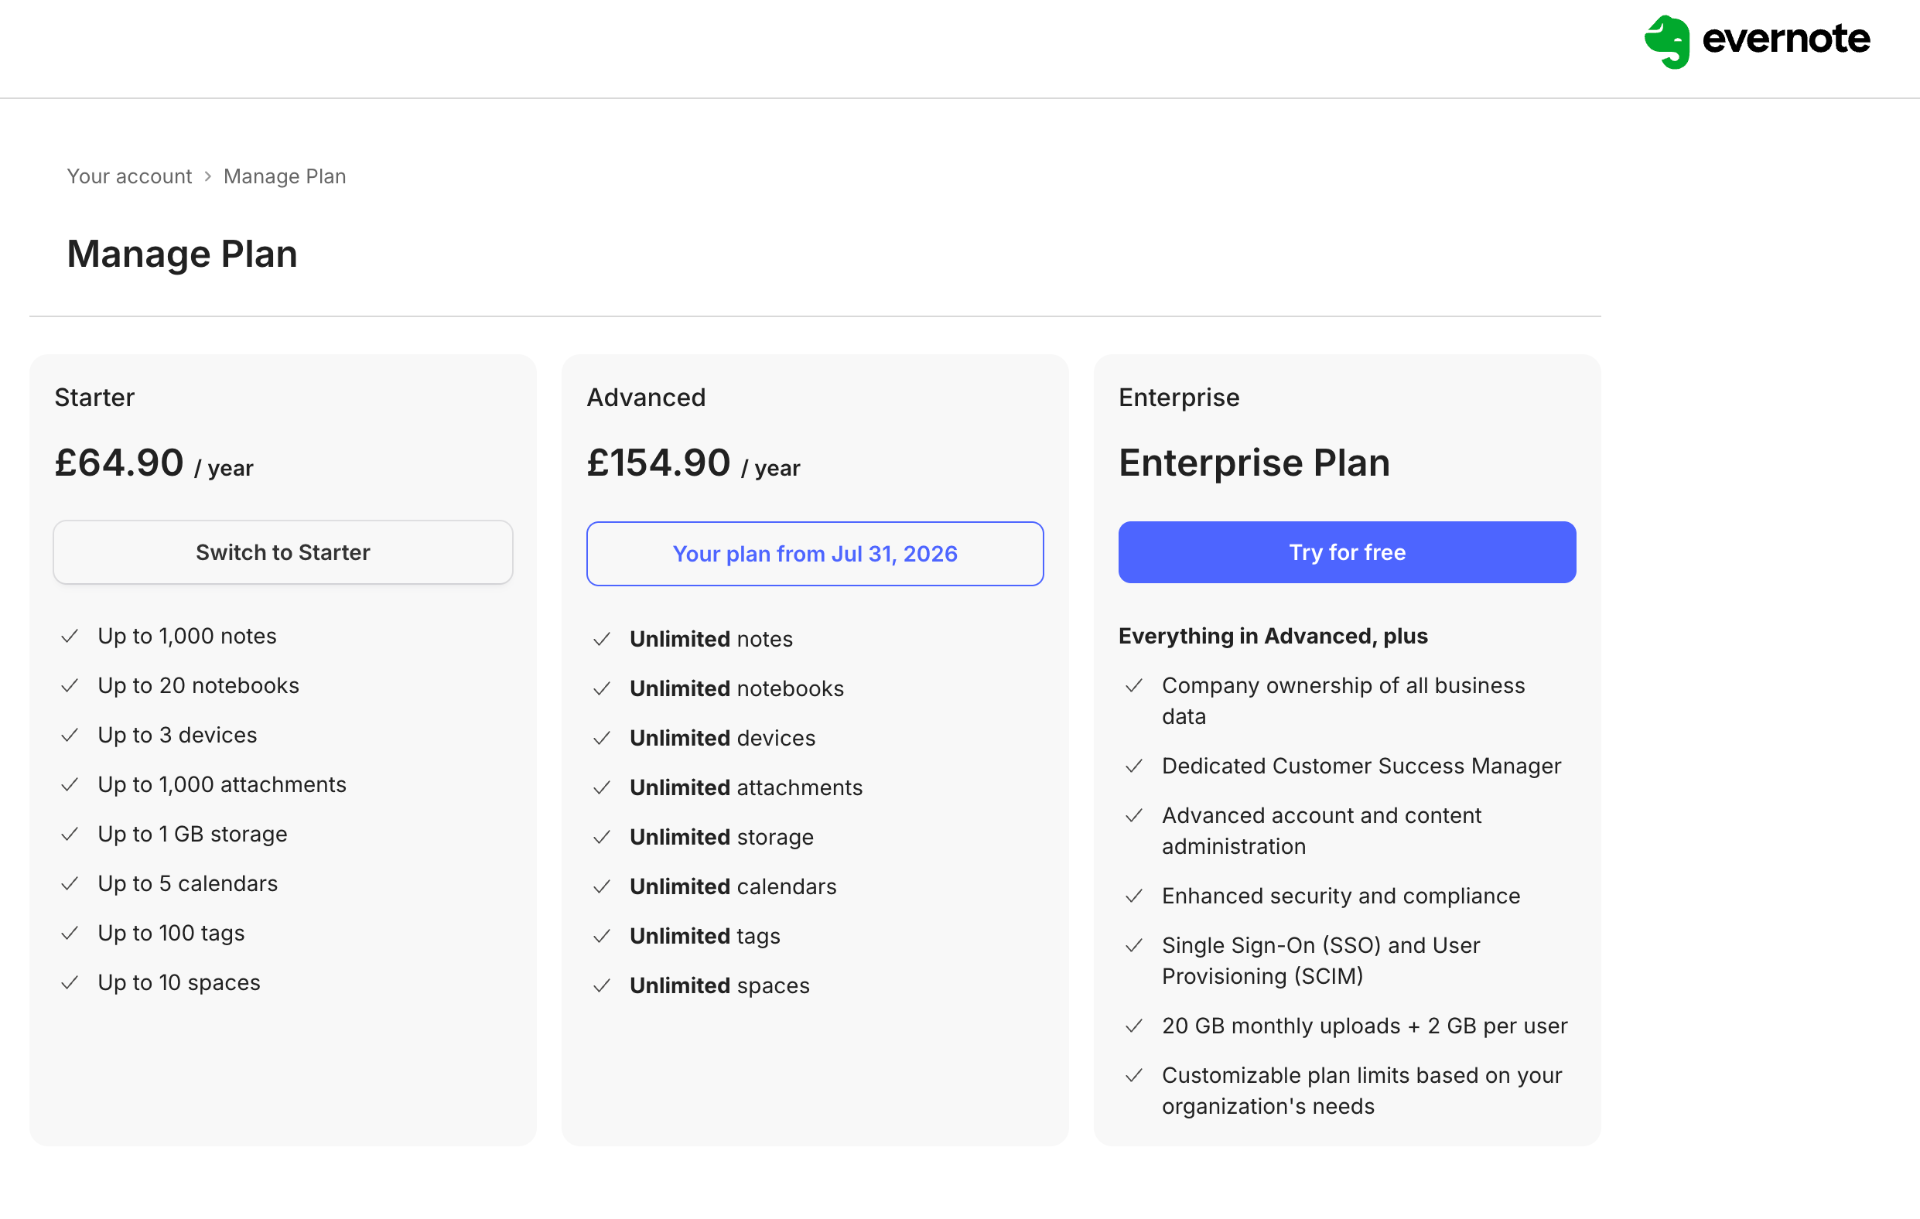Screen dimensions: 1920x1219
Task: Click 'Up to 3 devices' text
Action: [177, 735]
